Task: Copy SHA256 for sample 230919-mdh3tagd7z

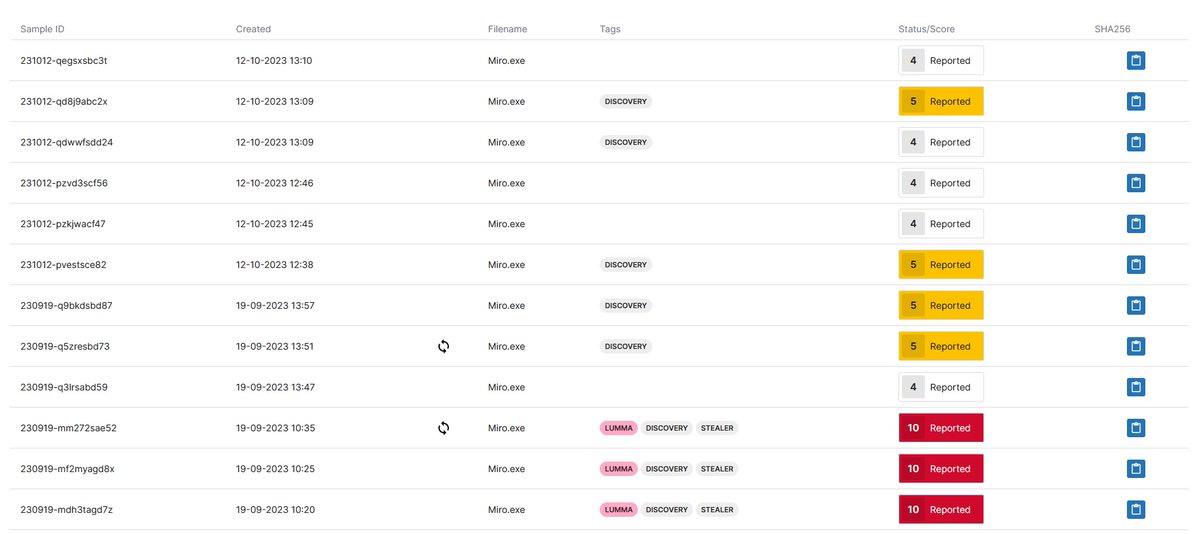Action: [x=1135, y=510]
